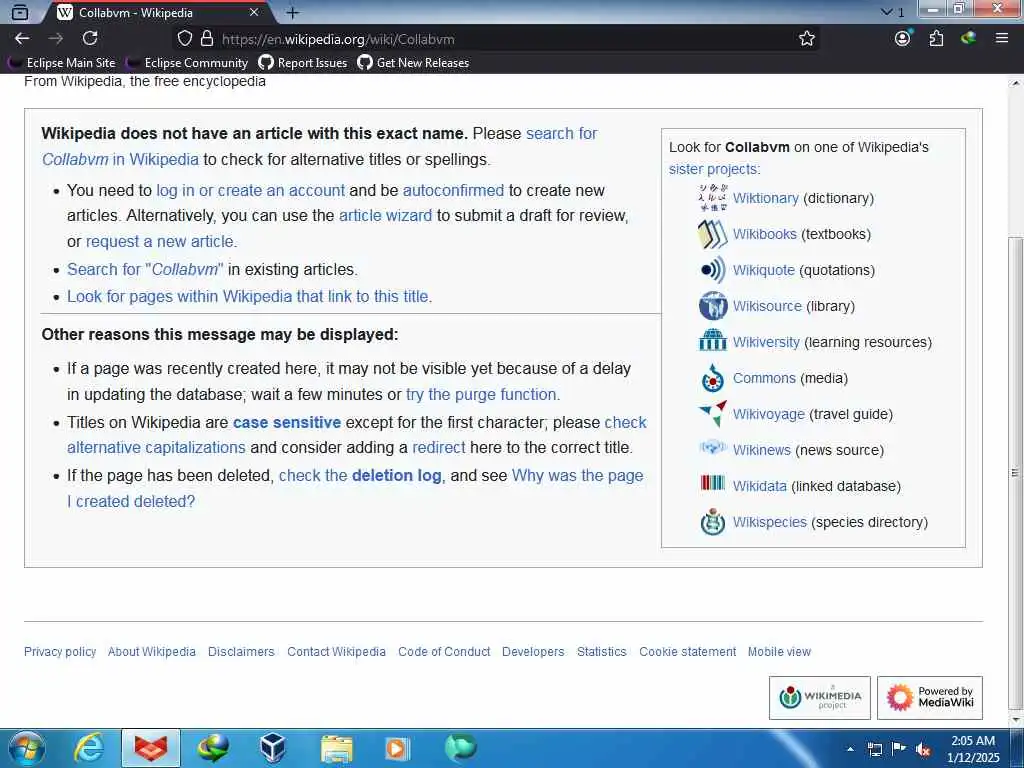Click the Wiktionary logo icon
The image size is (1024, 768).
(712, 198)
